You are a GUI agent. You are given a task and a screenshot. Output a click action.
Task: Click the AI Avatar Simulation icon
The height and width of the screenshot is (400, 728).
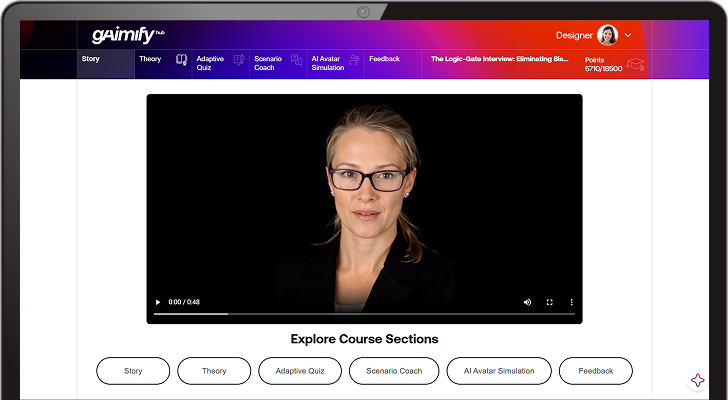click(354, 60)
